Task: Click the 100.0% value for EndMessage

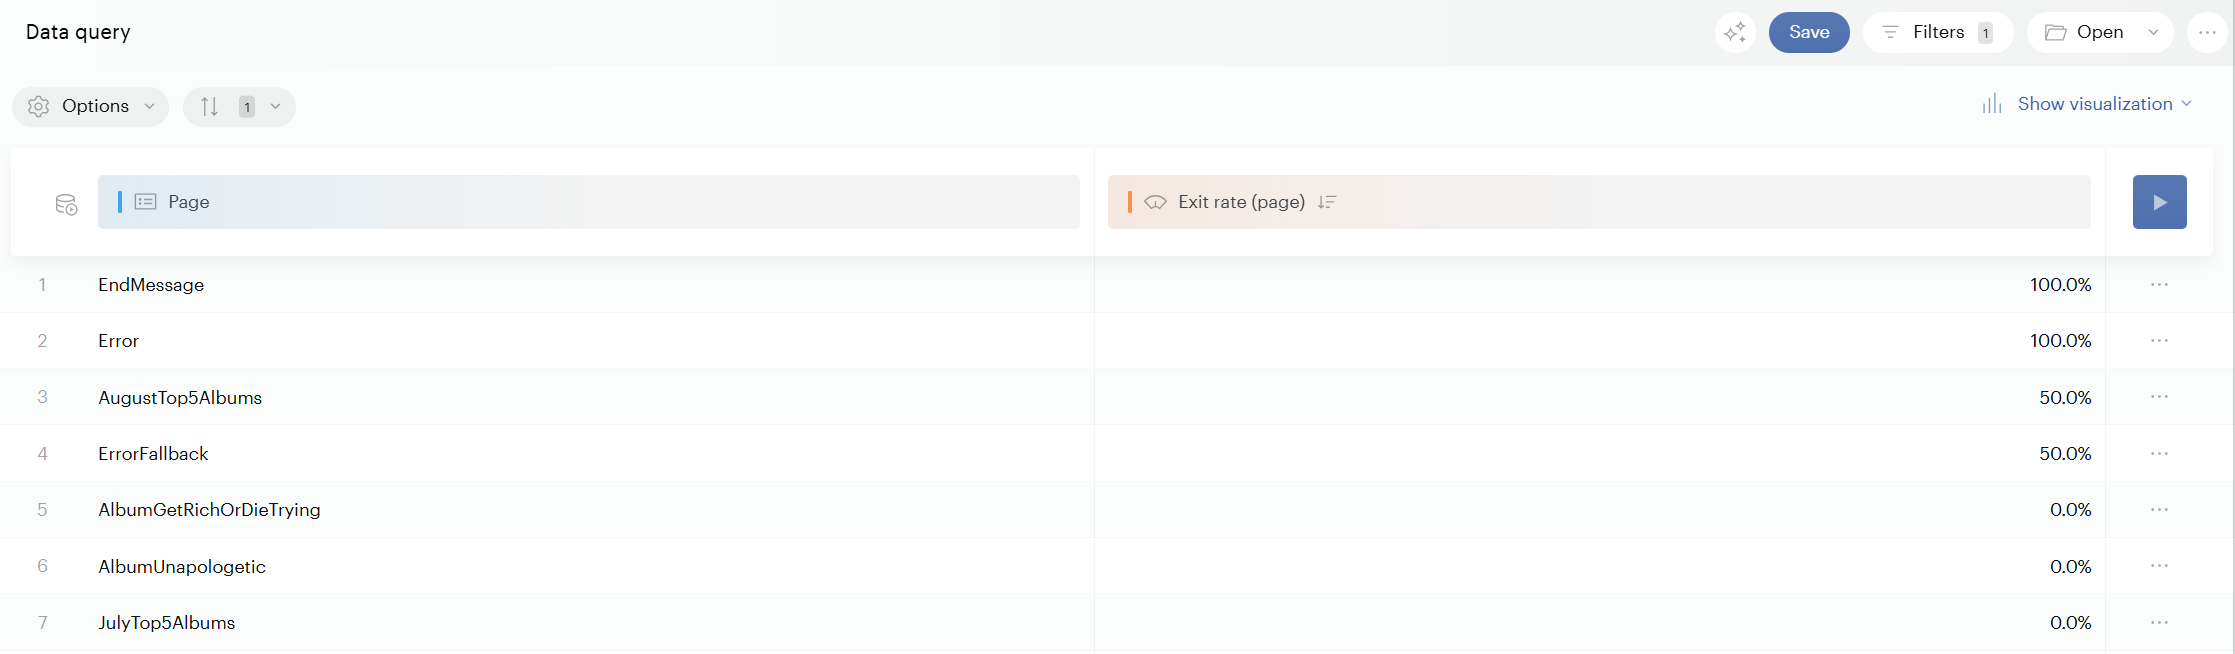Action: tap(2060, 285)
